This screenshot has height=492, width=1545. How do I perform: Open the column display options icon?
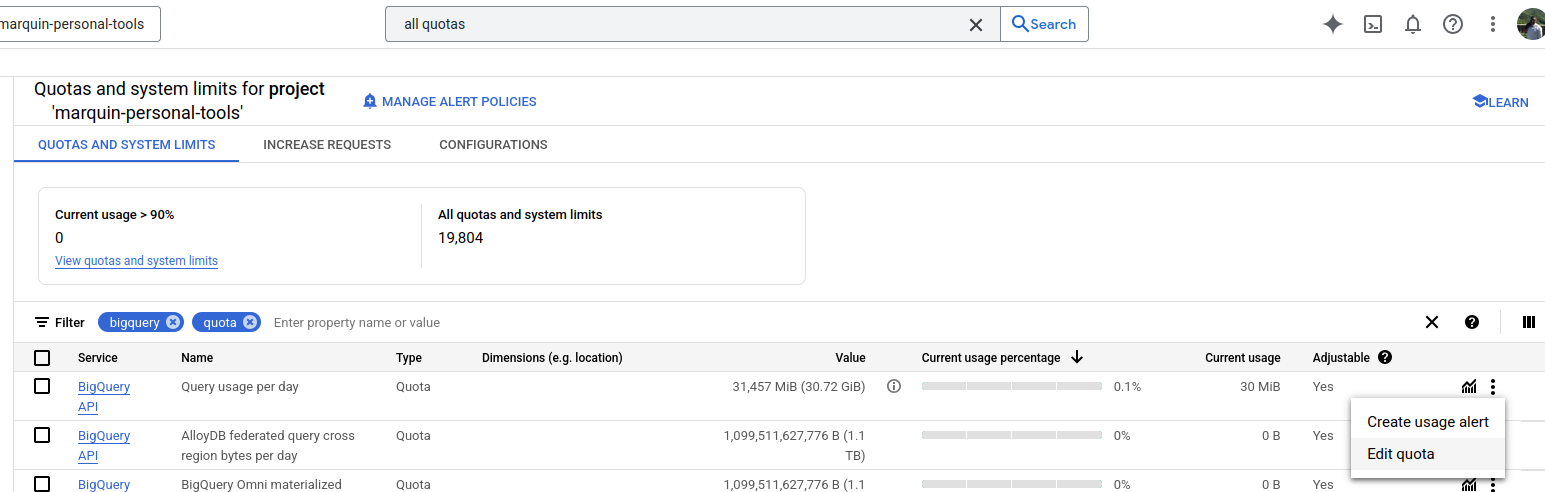point(1529,322)
